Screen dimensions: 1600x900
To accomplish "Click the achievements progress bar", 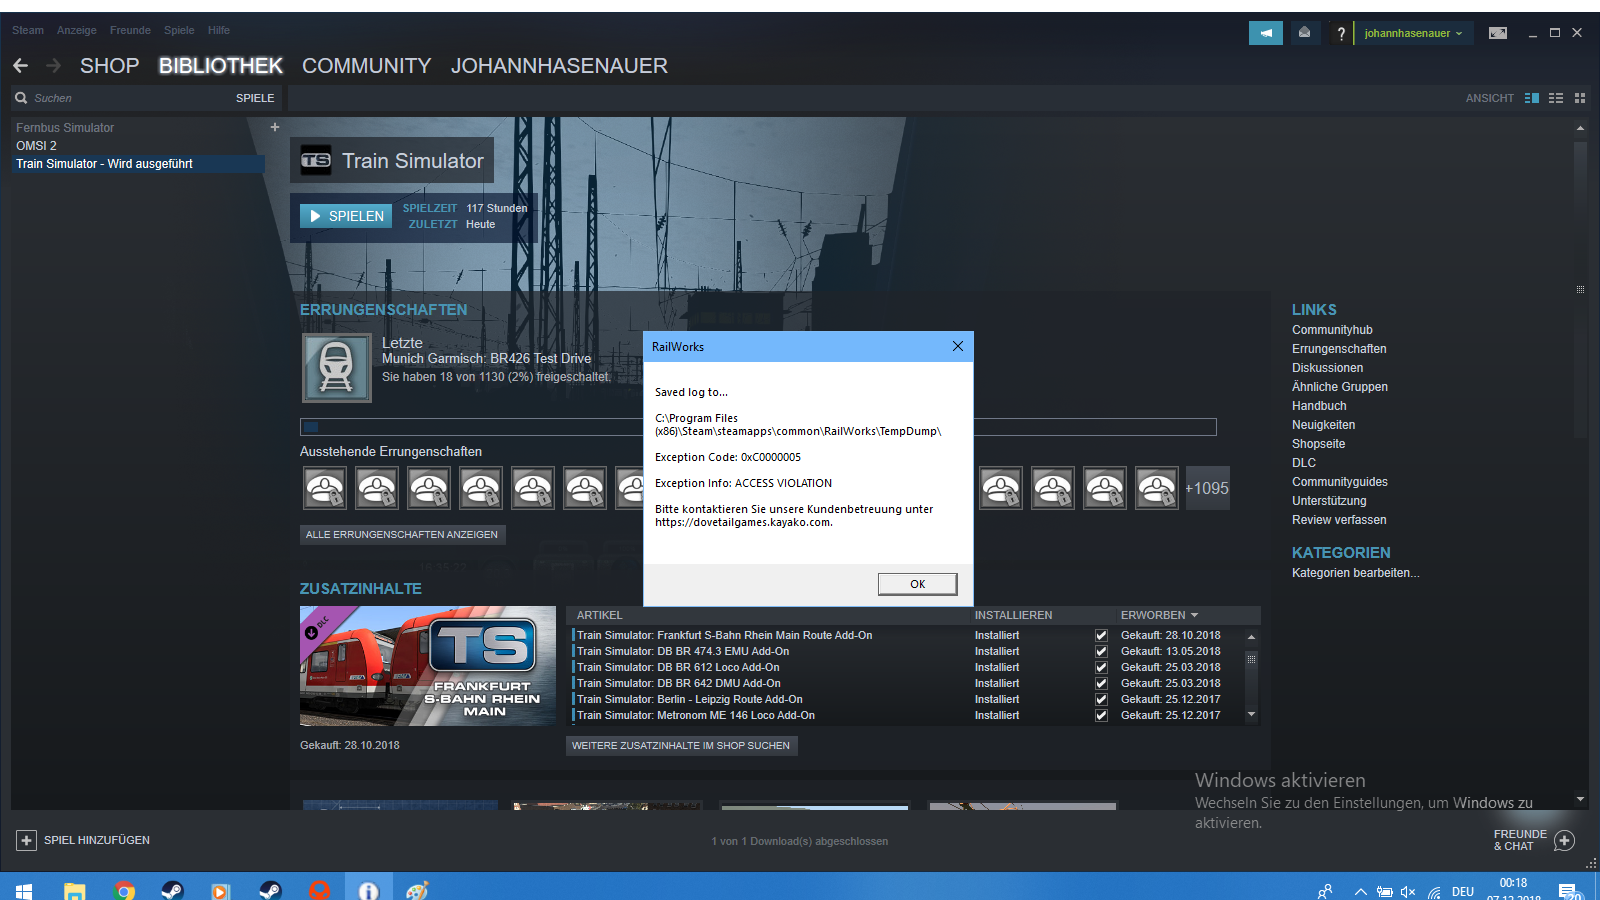I will 758,427.
